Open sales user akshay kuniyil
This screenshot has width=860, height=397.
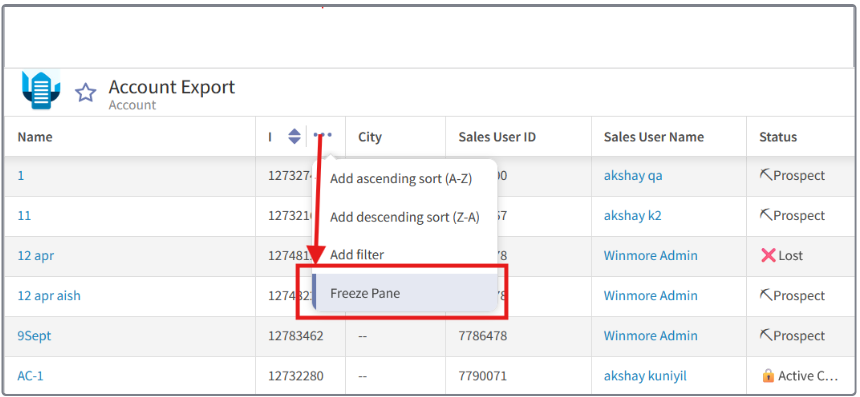(645, 376)
